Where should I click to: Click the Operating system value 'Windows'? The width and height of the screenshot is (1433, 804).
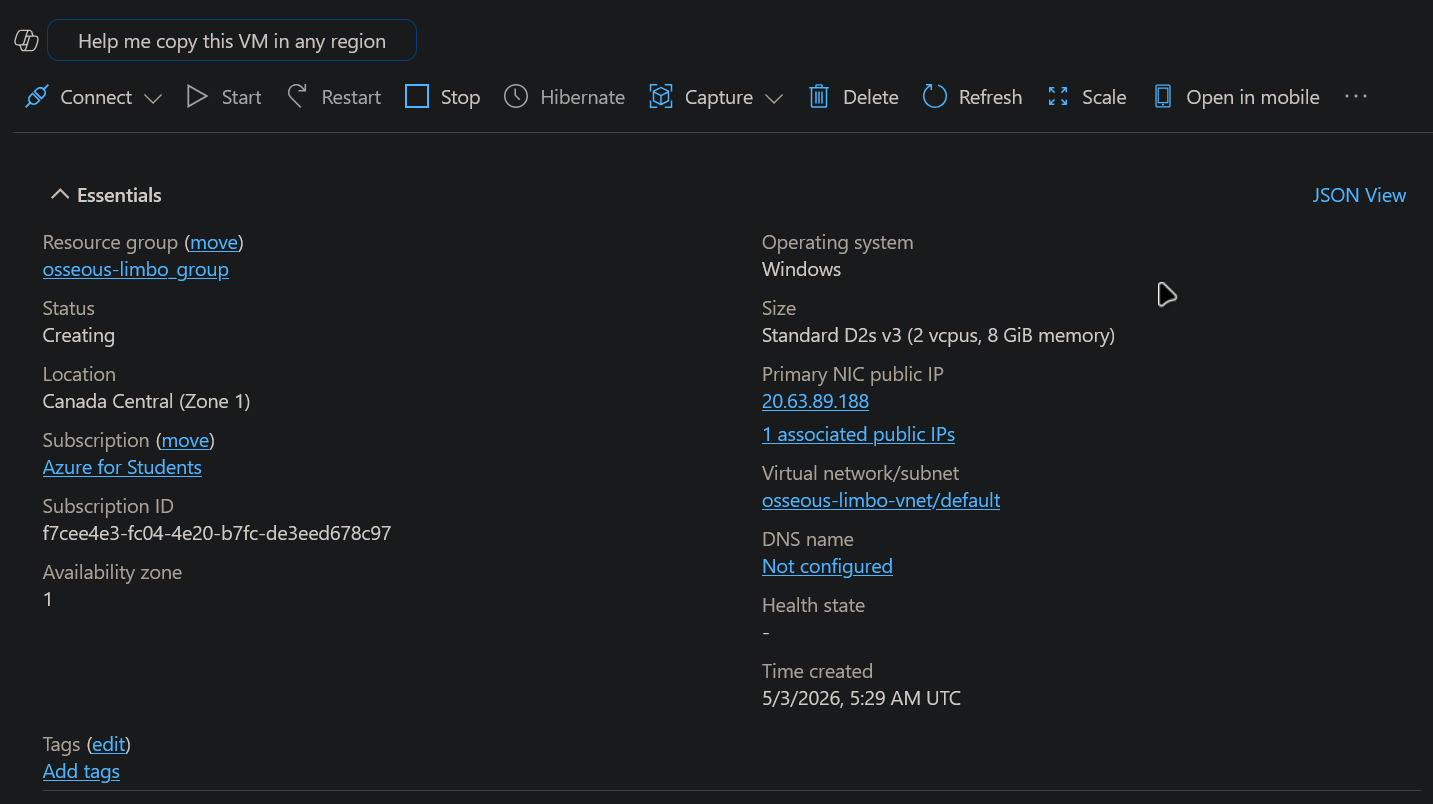(801, 269)
